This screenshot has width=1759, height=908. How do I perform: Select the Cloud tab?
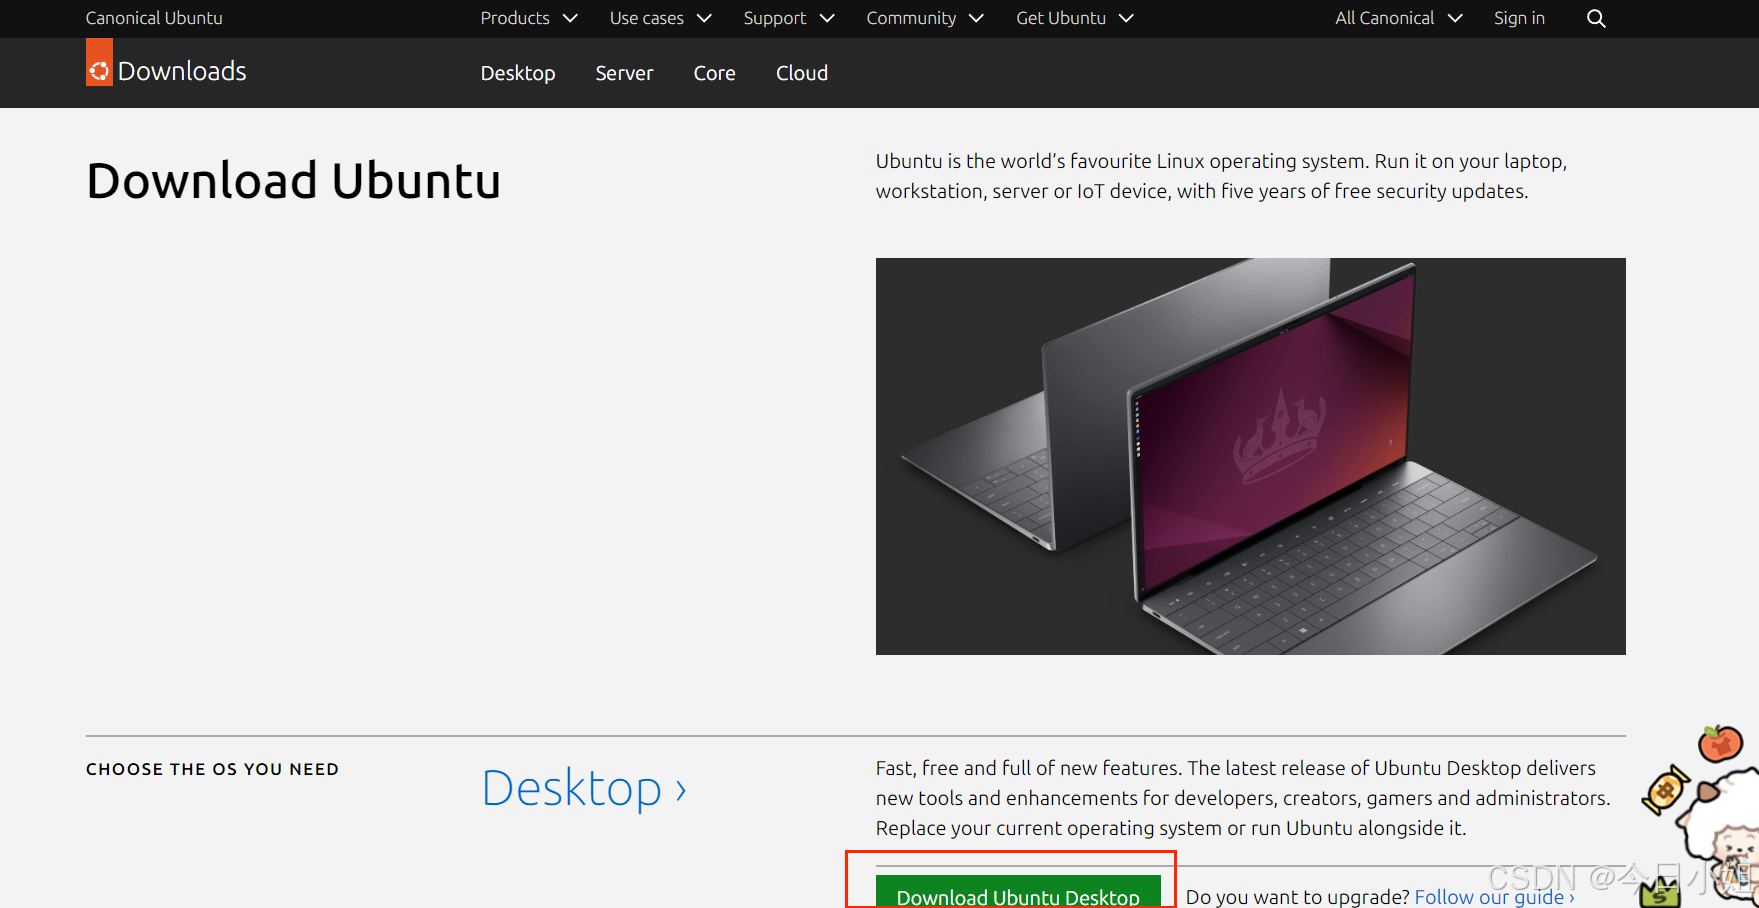[x=802, y=73]
